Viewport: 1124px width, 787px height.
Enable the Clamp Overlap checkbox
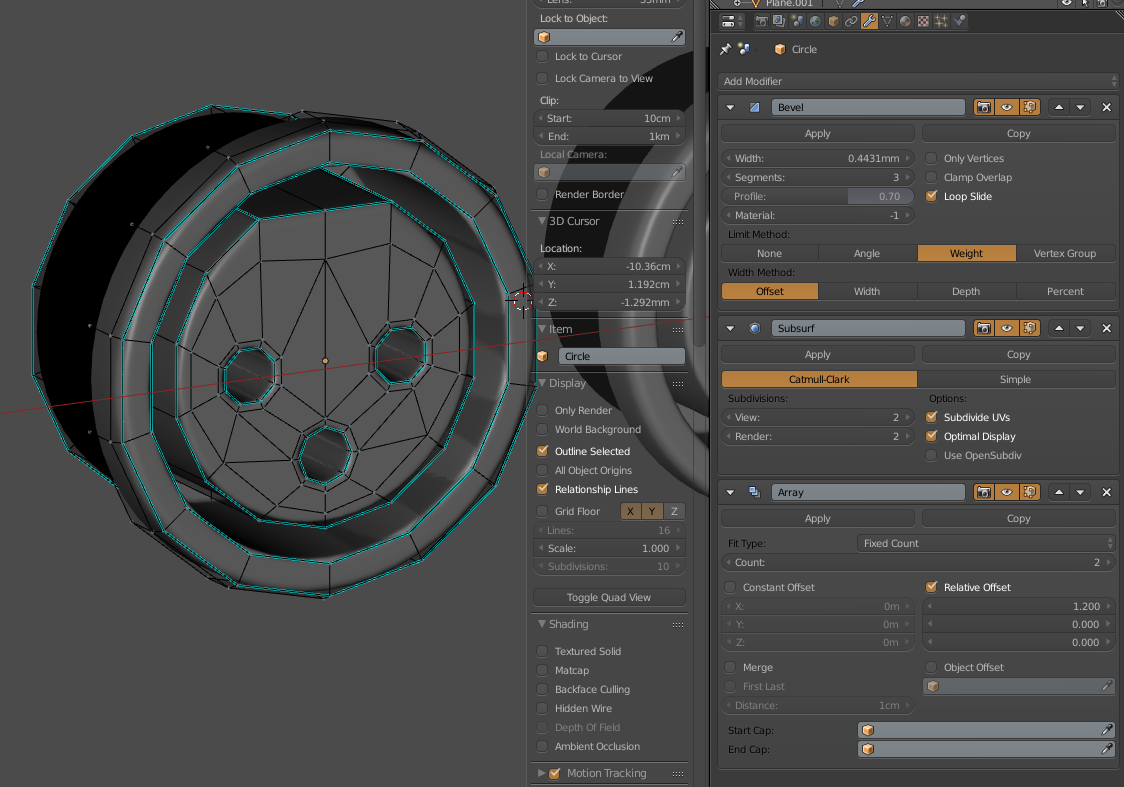pyautogui.click(x=931, y=177)
